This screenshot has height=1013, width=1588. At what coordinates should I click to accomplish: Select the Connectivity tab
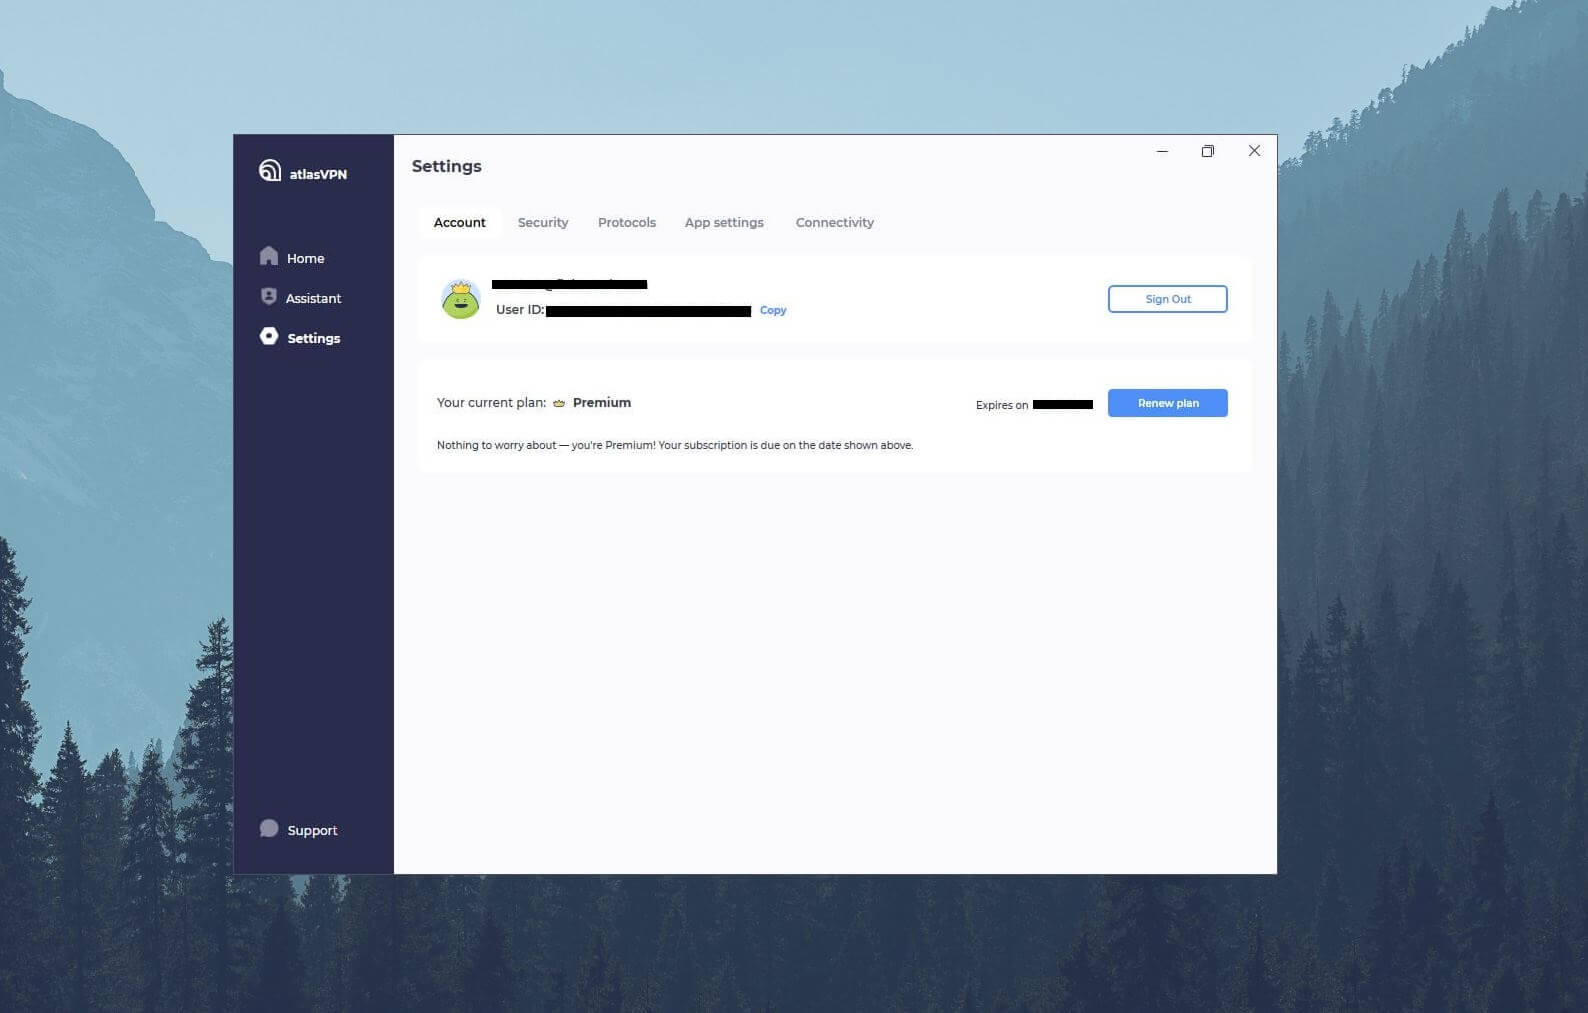tap(835, 222)
